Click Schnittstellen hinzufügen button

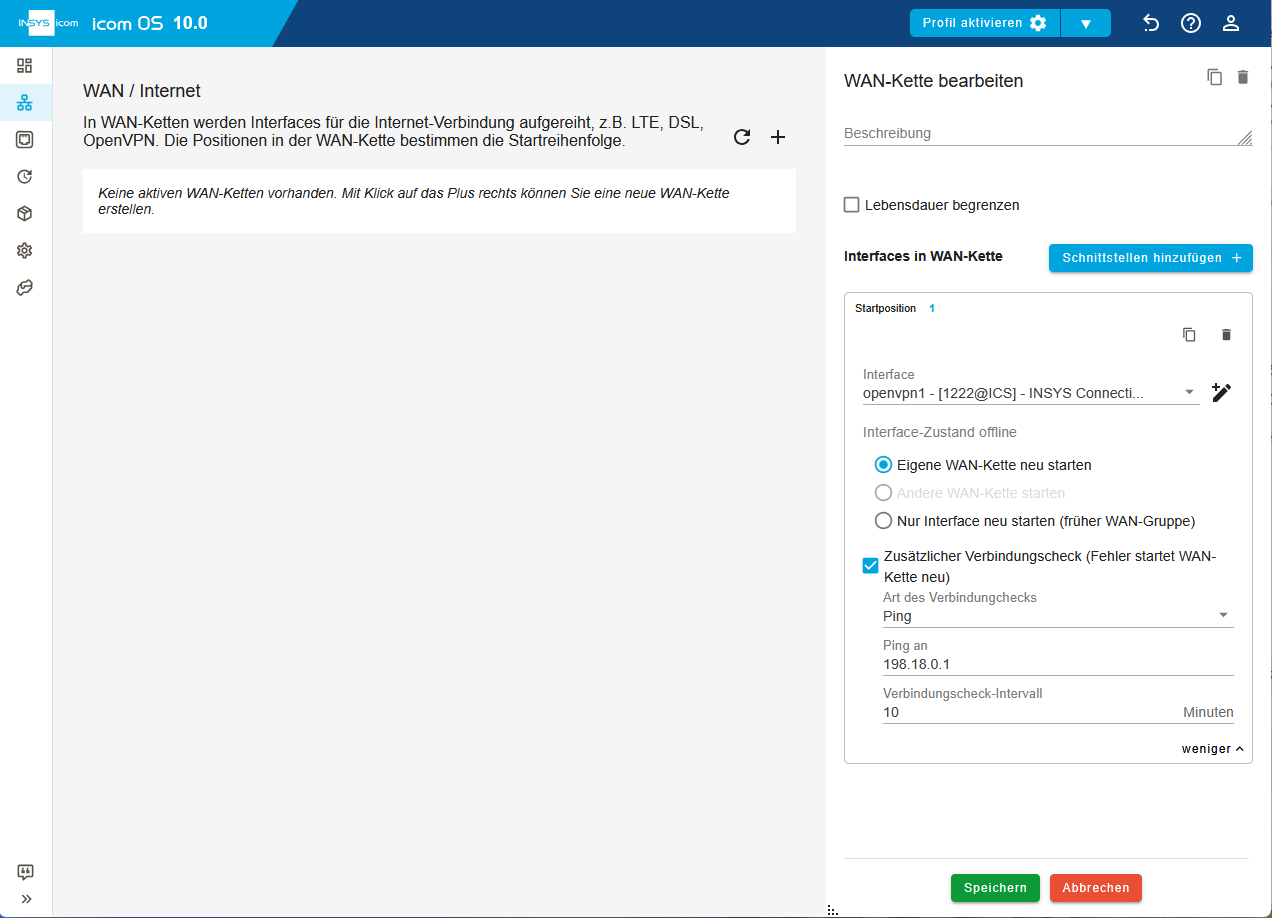coord(1151,258)
